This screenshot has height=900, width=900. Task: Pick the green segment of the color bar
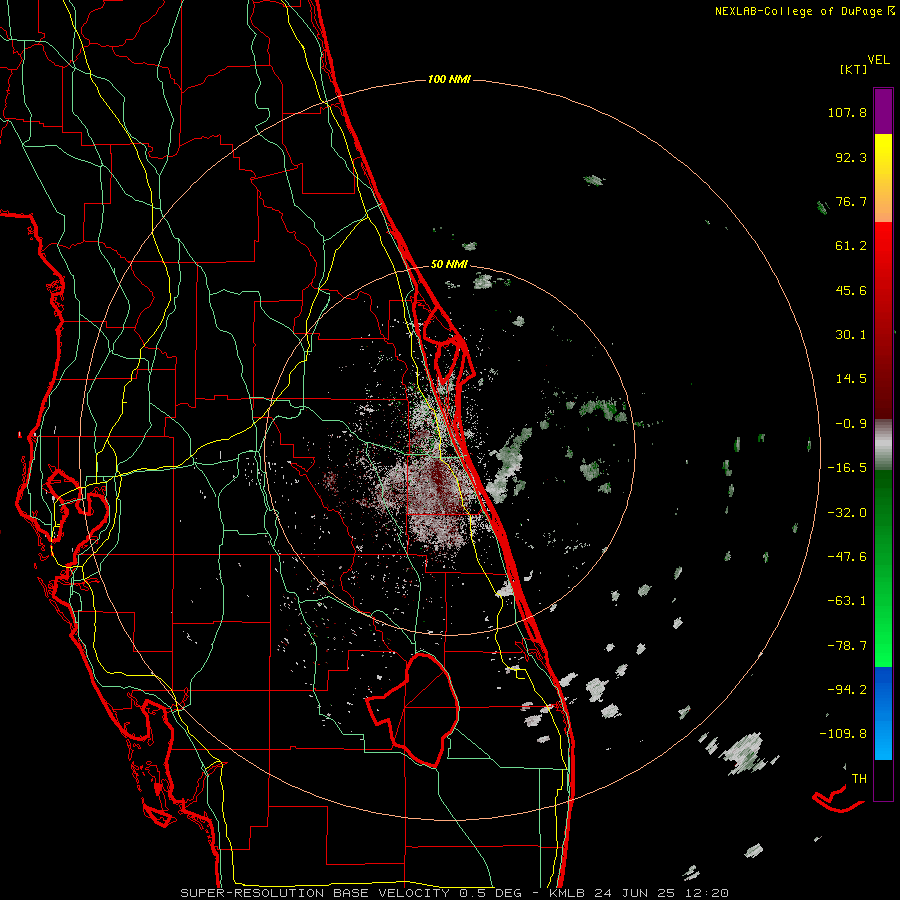883,568
